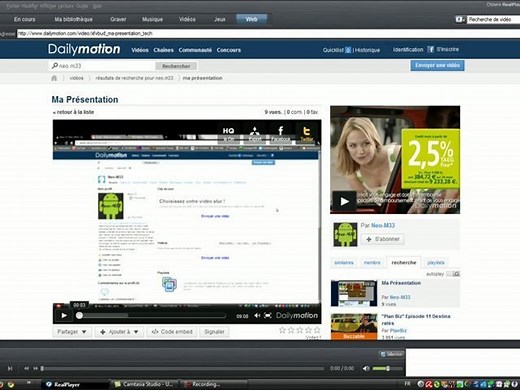The image size is (520, 390).
Task: Click the Dailymotion search field containing neo m33
Action: 103,66
